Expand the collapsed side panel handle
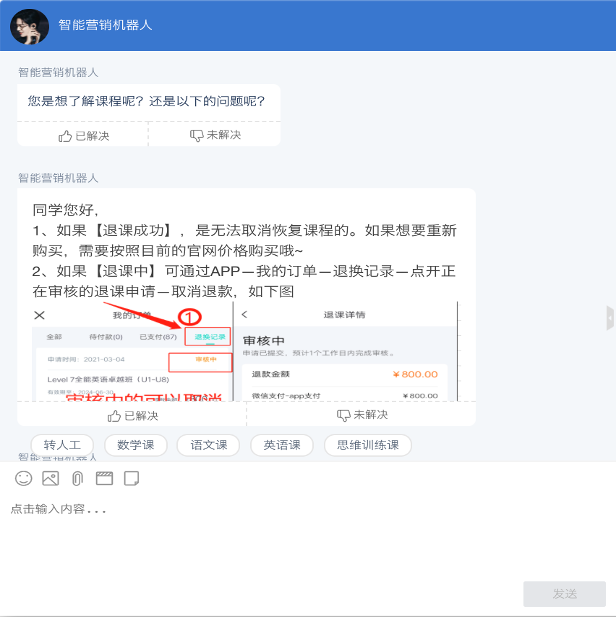Image resolution: width=616 pixels, height=618 pixels. 610,317
